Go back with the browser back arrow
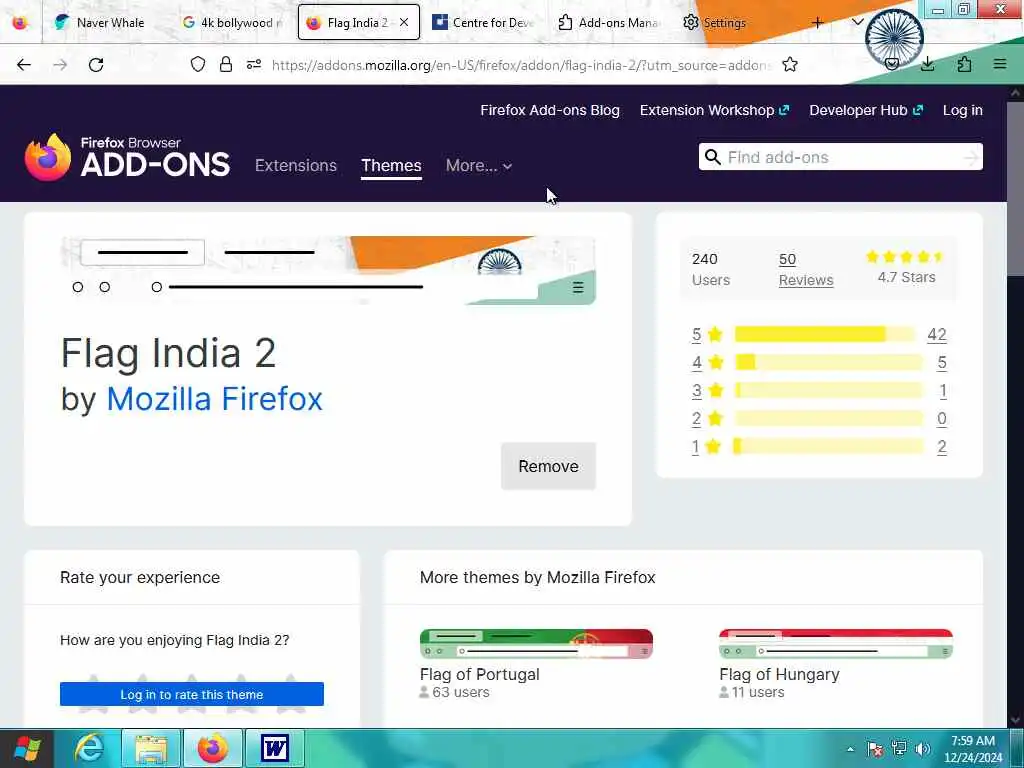1024x768 pixels. (24, 65)
